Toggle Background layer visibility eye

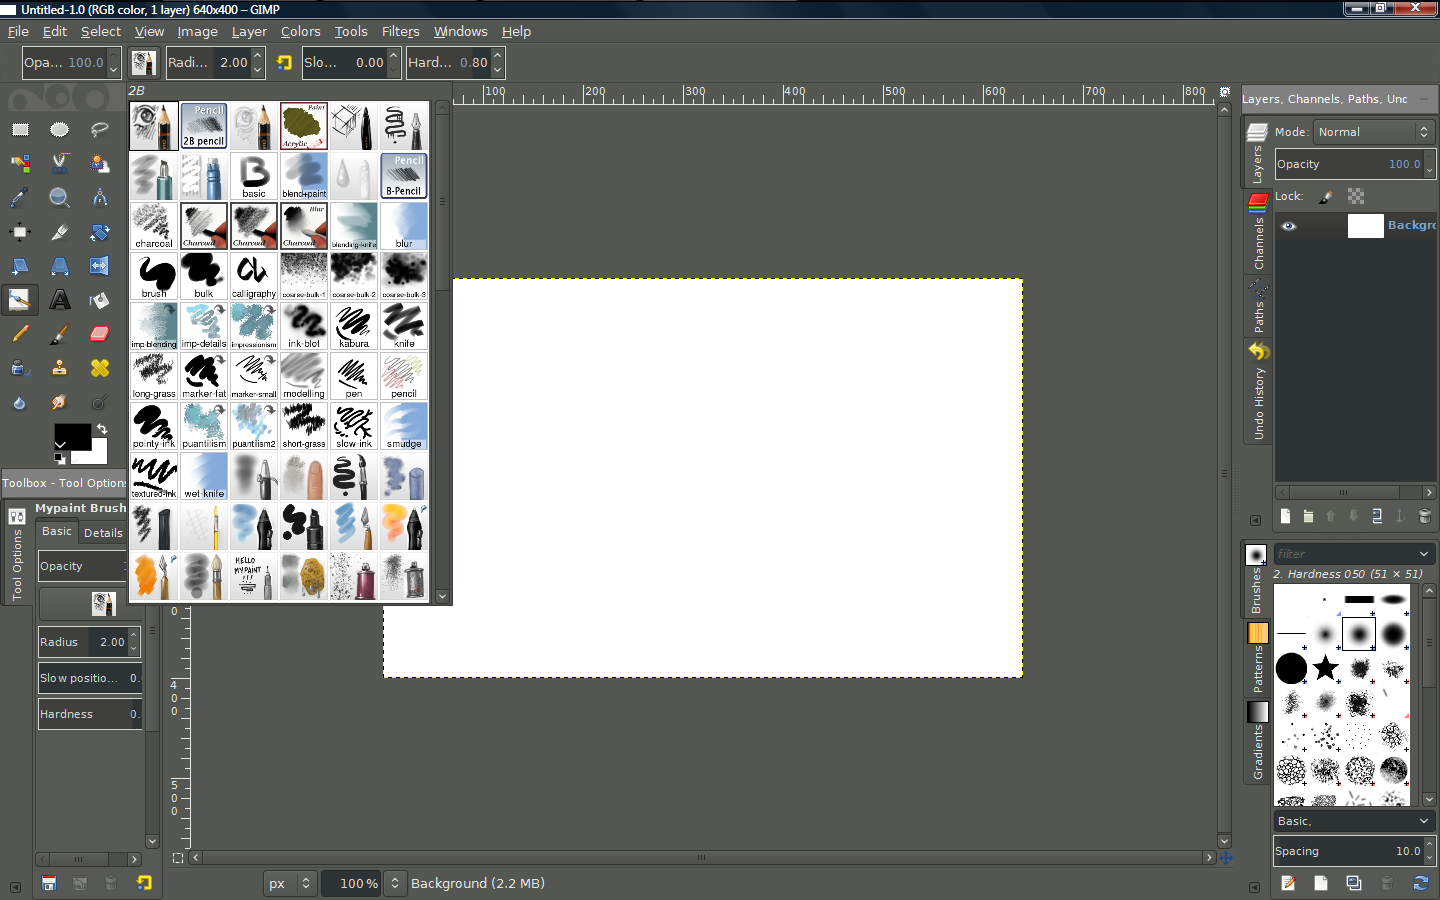tap(1289, 226)
